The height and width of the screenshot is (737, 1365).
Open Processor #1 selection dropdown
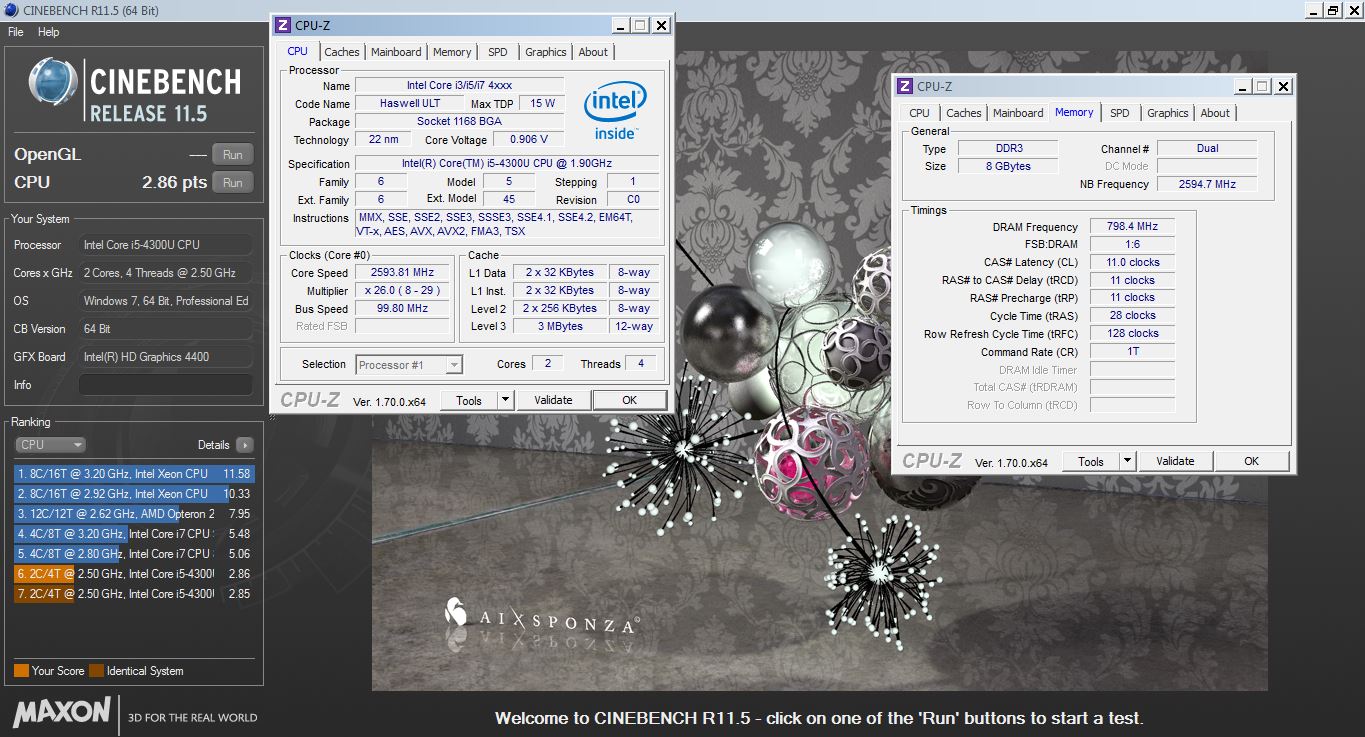point(408,365)
